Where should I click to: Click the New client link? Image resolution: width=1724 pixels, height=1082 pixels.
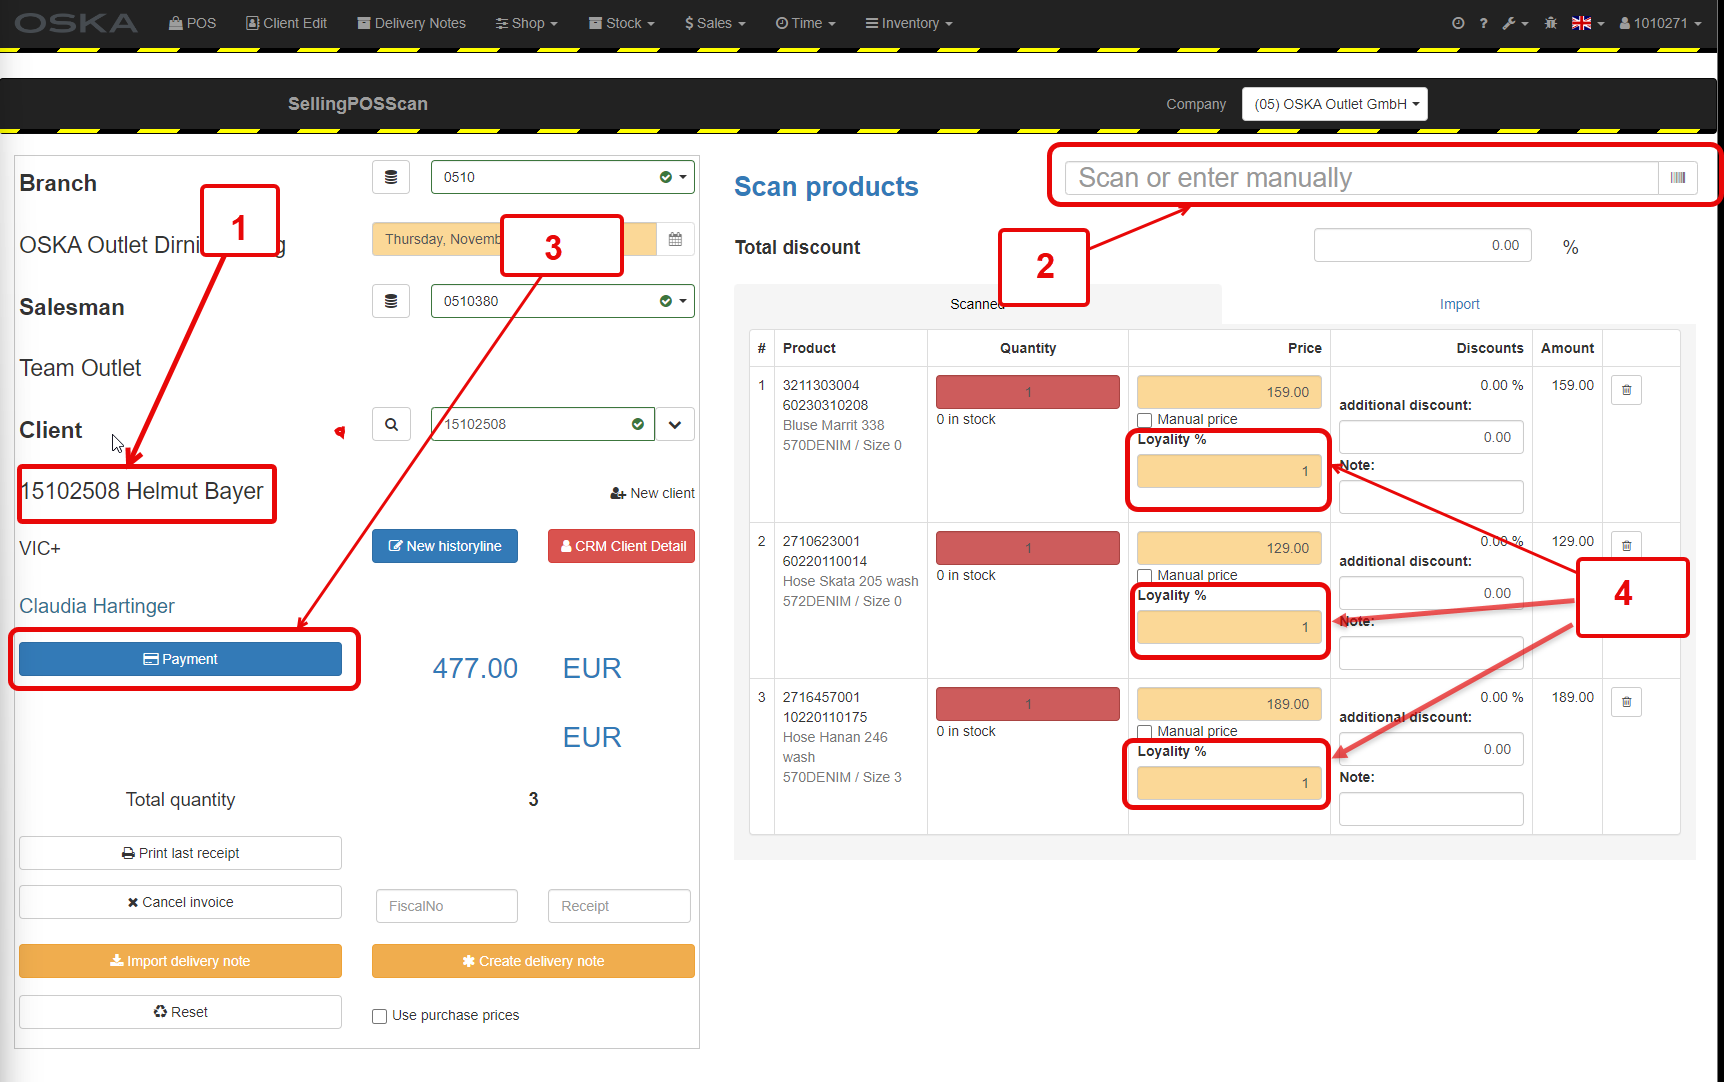(652, 493)
